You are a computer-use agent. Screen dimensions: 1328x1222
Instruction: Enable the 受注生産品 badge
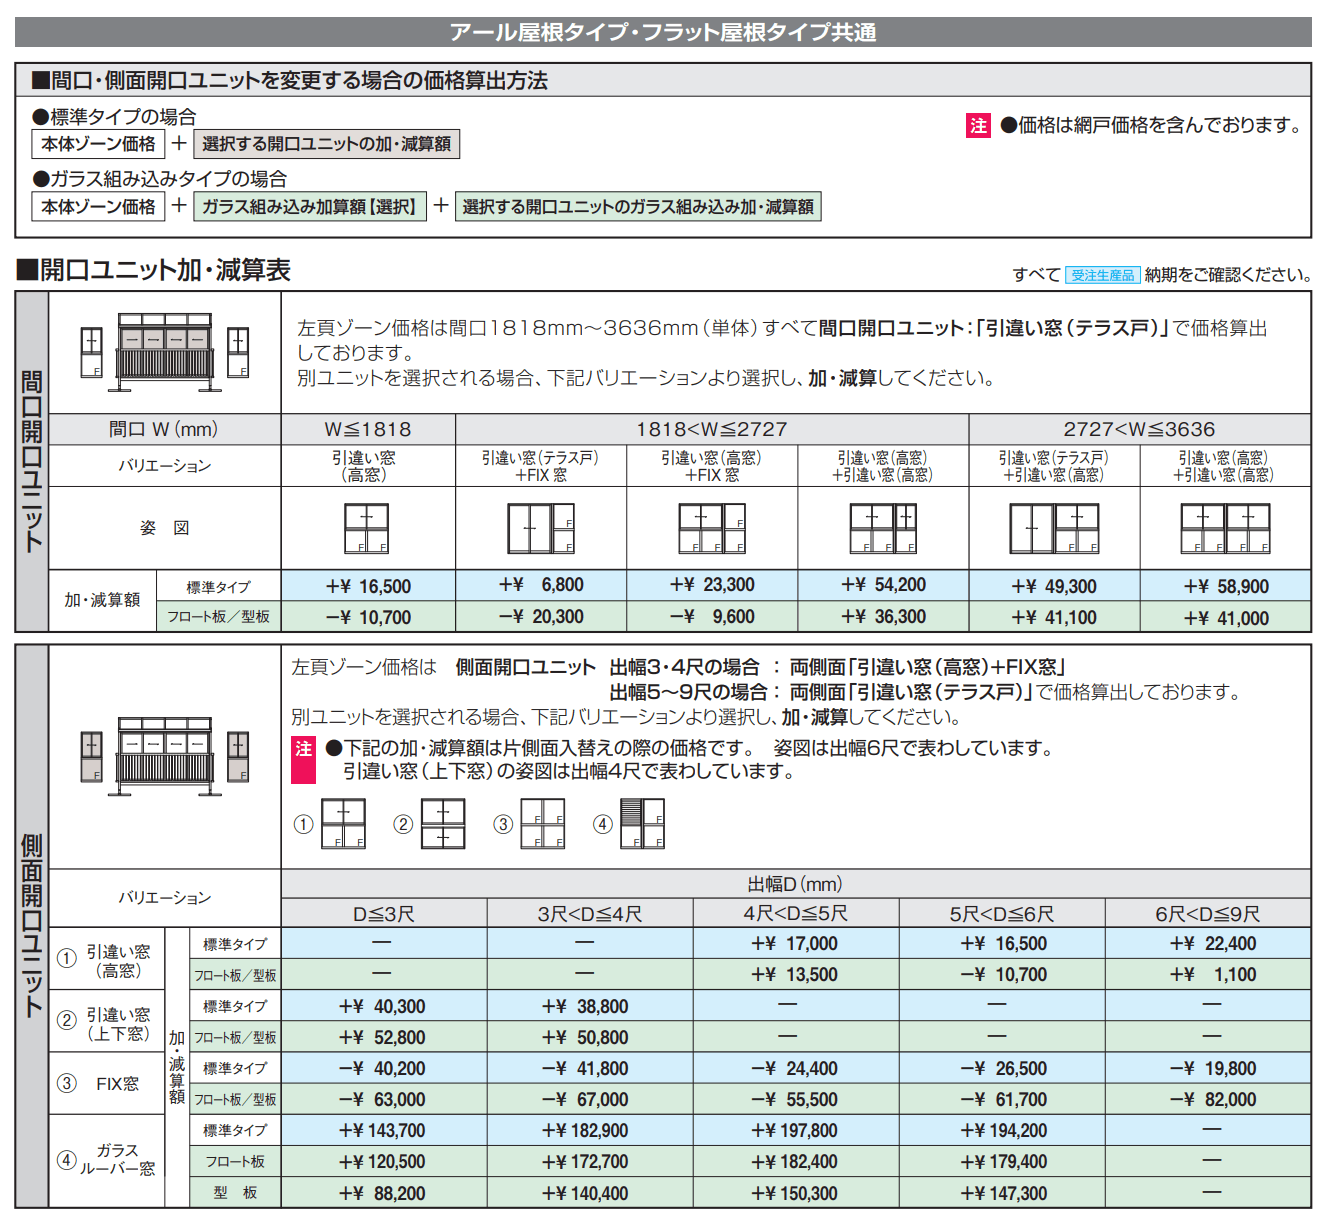pyautogui.click(x=1103, y=274)
